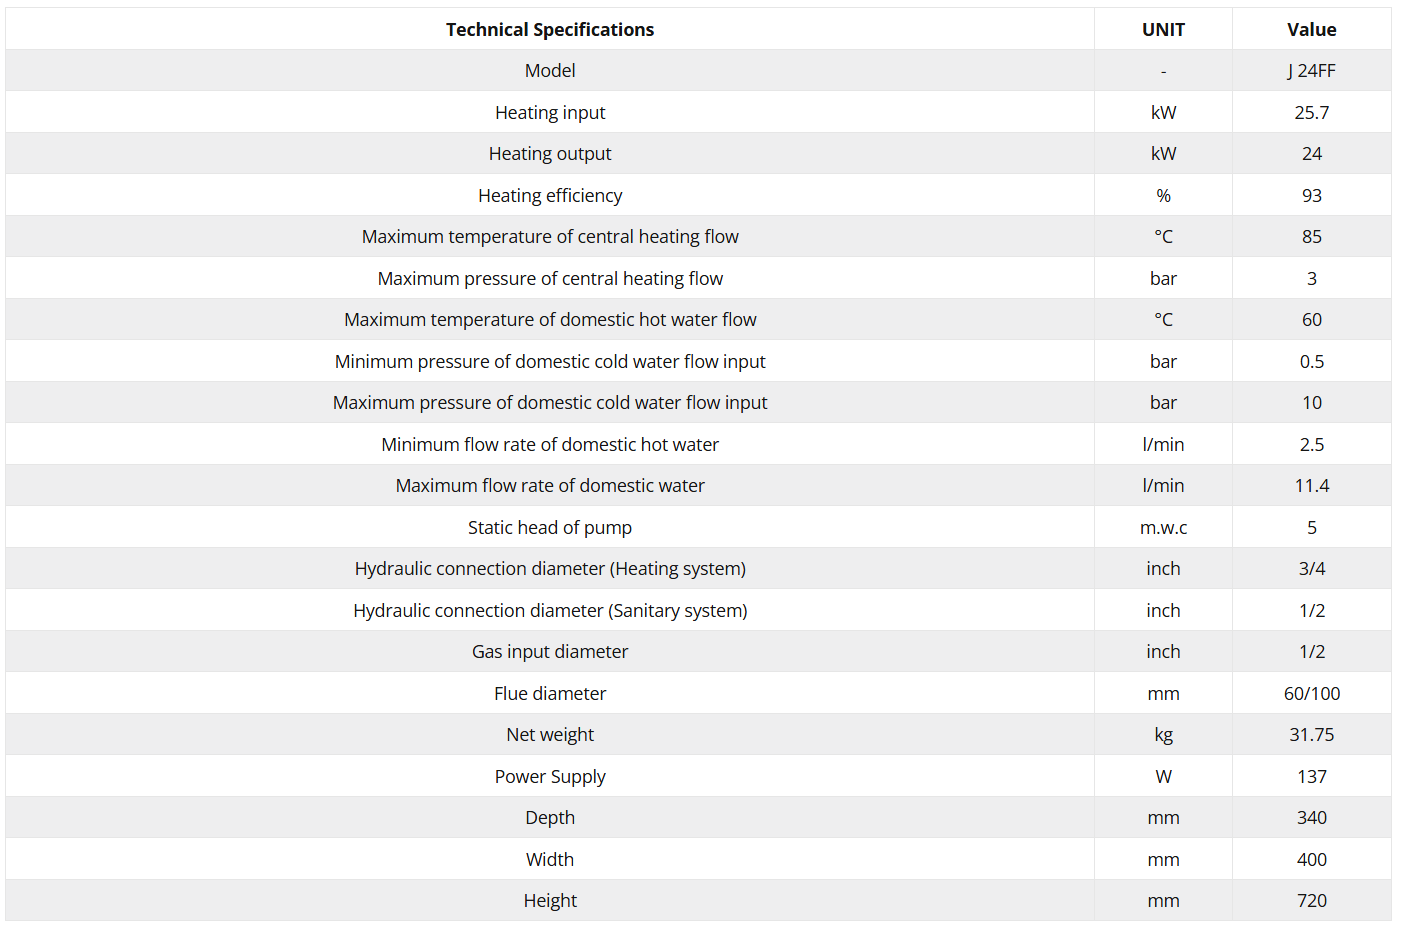Click the Static head of pump label
Image resolution: width=1401 pixels, height=932 pixels.
point(550,528)
